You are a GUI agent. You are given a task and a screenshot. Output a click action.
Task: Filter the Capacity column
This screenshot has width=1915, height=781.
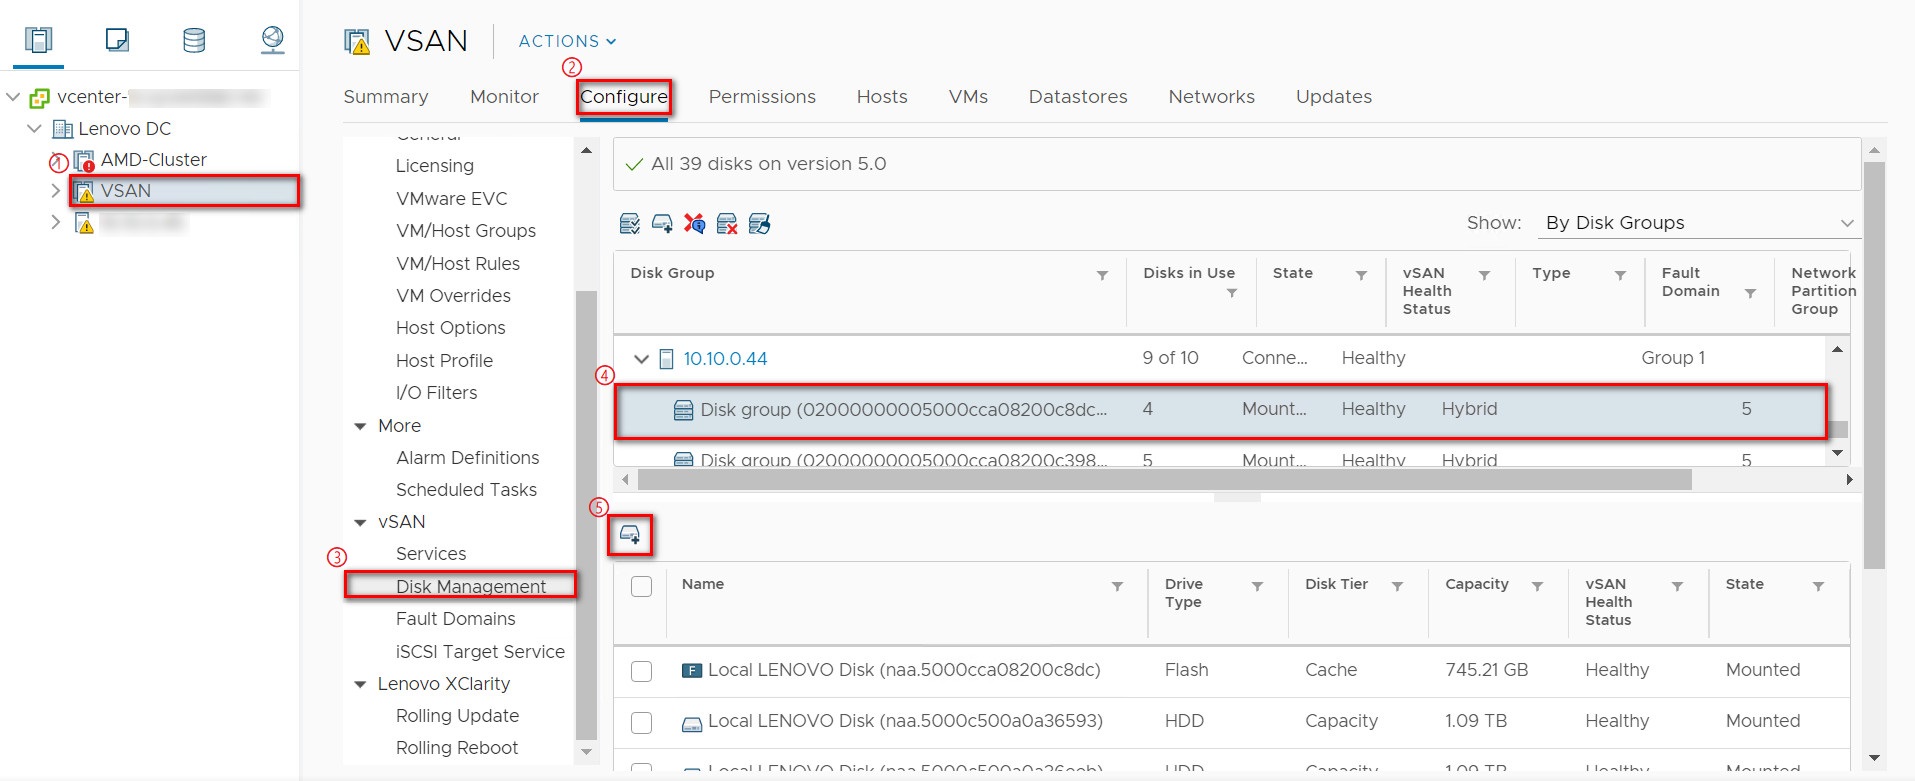1537,586
